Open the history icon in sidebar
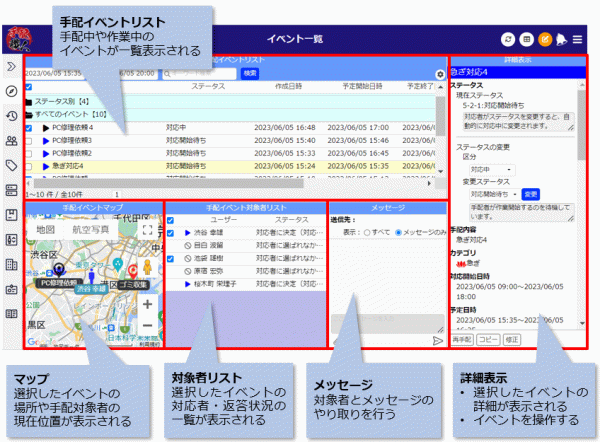Viewport: 600px width, 442px height. point(12,116)
